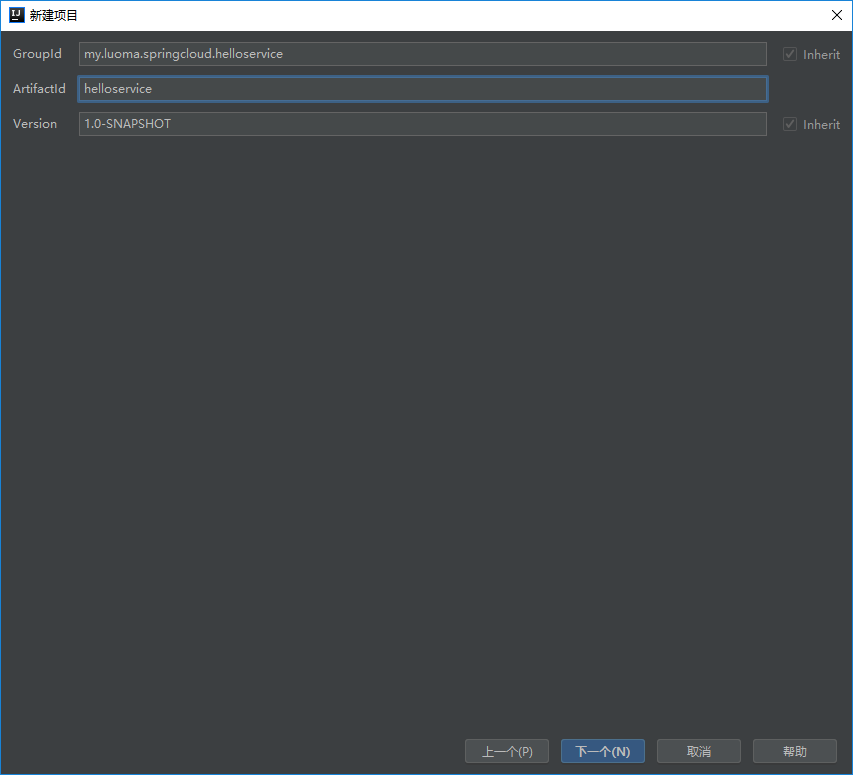This screenshot has width=853, height=775.
Task: Proceed with the 下一个(N) button
Action: coord(603,751)
